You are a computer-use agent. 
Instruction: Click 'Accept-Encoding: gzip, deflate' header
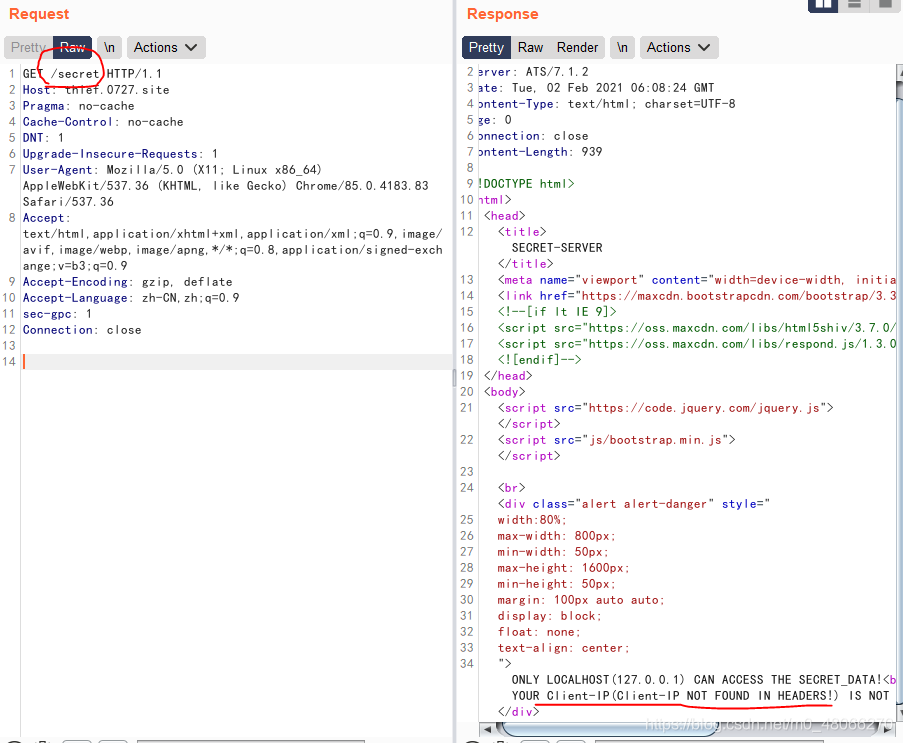point(127,282)
